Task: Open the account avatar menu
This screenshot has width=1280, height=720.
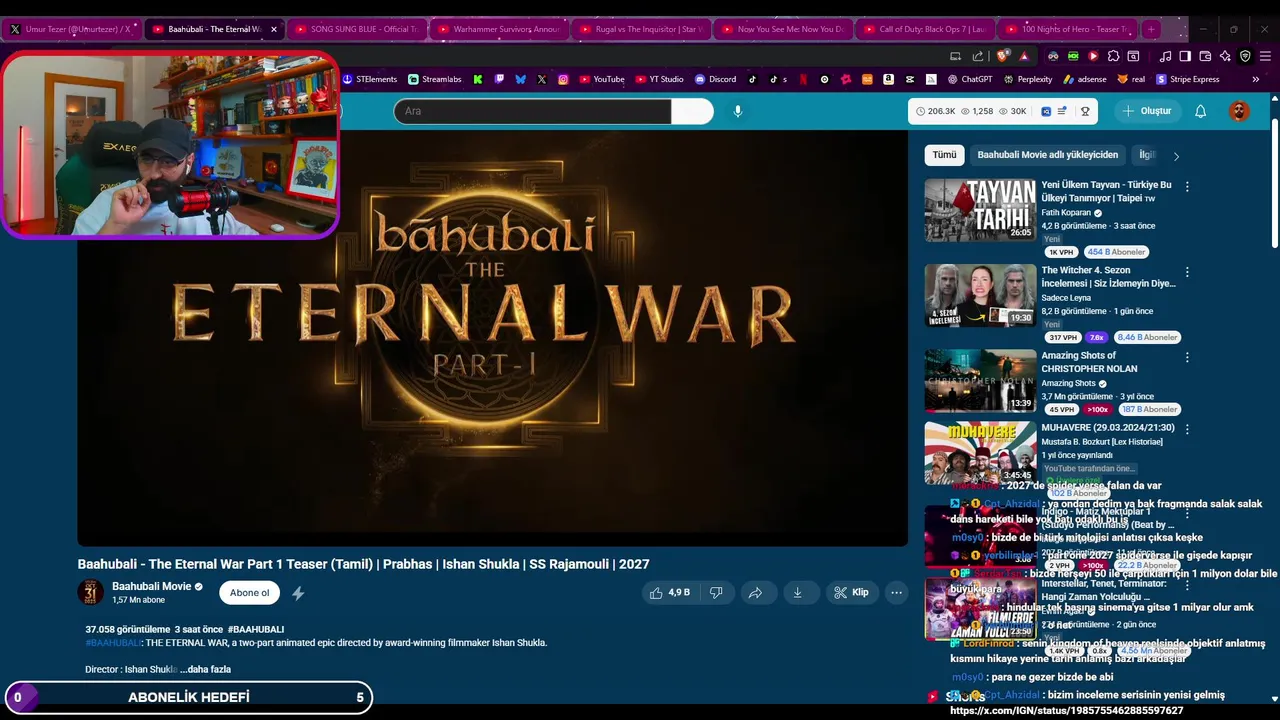Action: point(1239,111)
